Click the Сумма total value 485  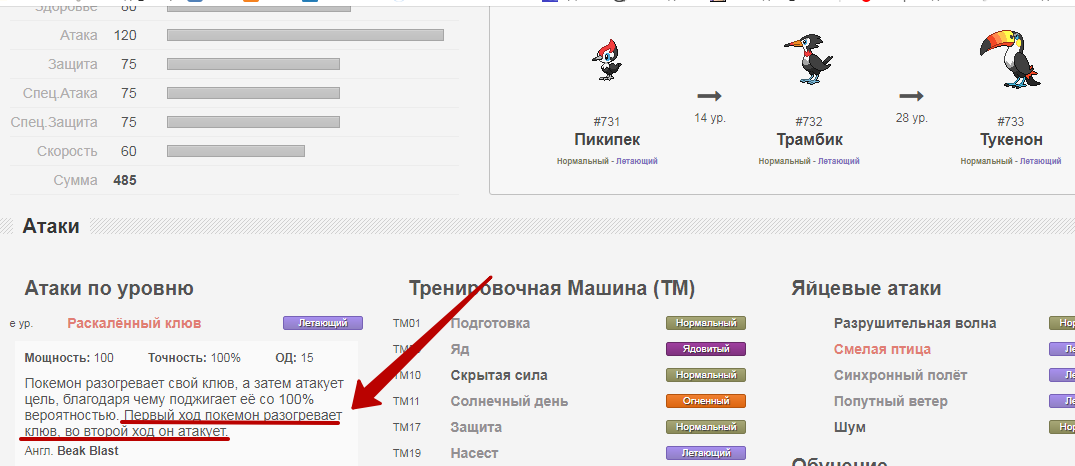(x=125, y=180)
